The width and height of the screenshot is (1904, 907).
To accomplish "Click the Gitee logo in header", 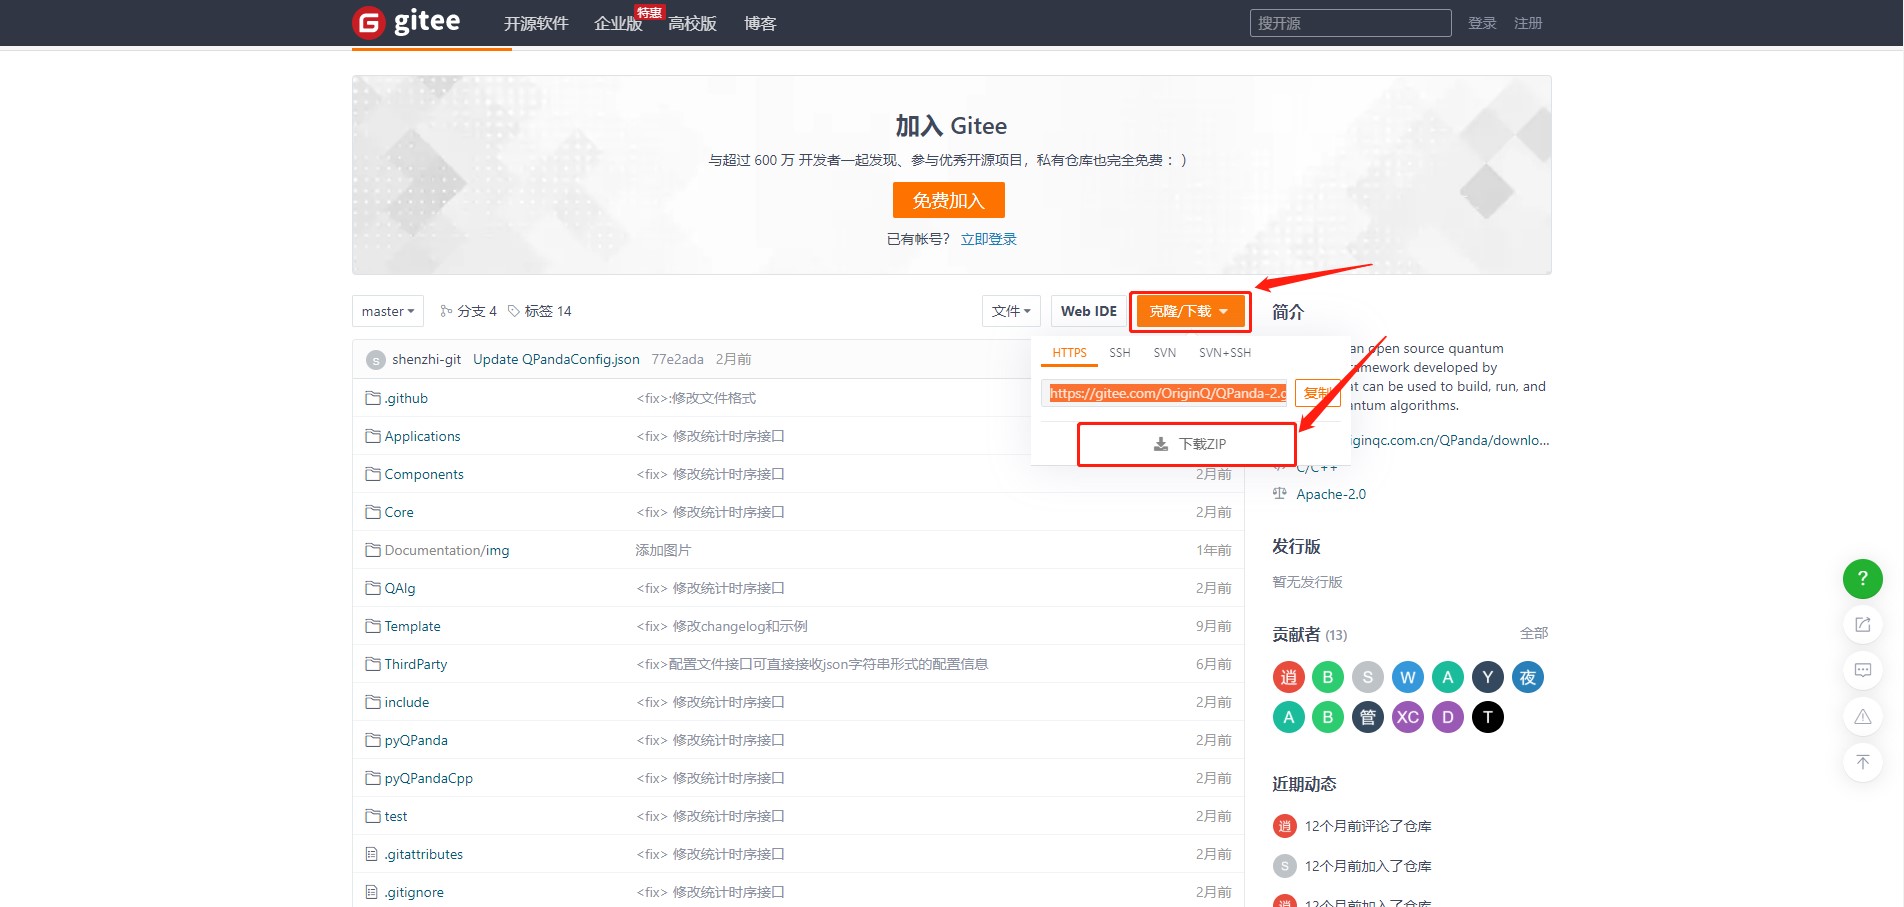I will click(x=407, y=22).
